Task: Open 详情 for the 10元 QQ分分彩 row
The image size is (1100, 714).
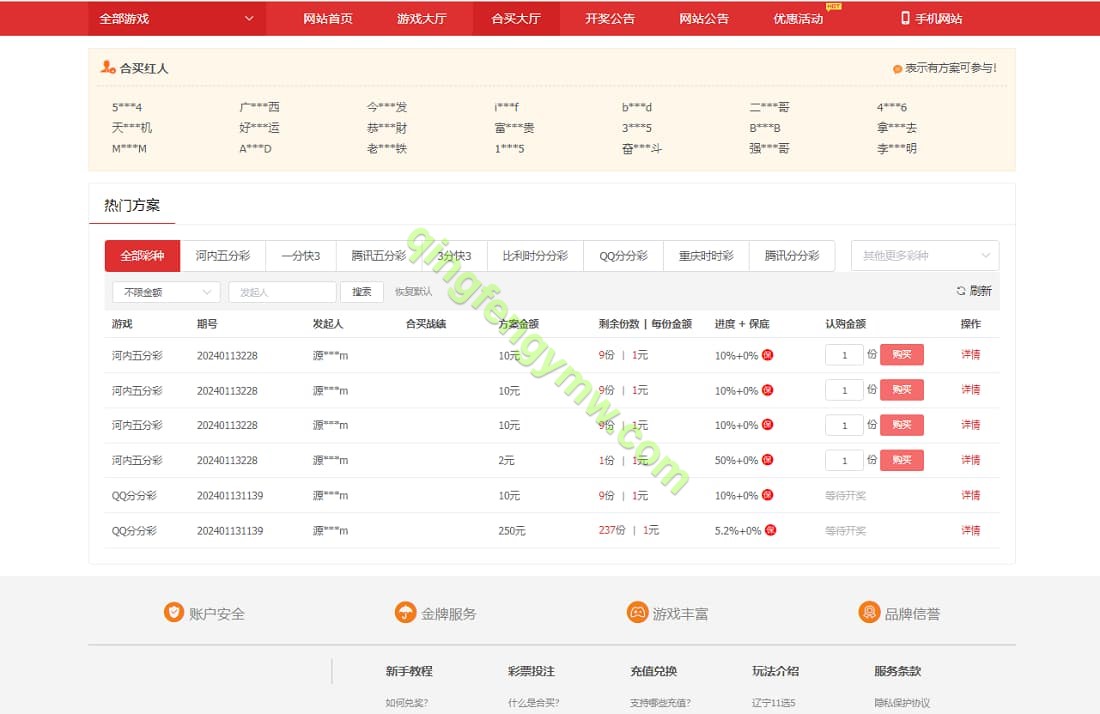Action: coord(970,495)
